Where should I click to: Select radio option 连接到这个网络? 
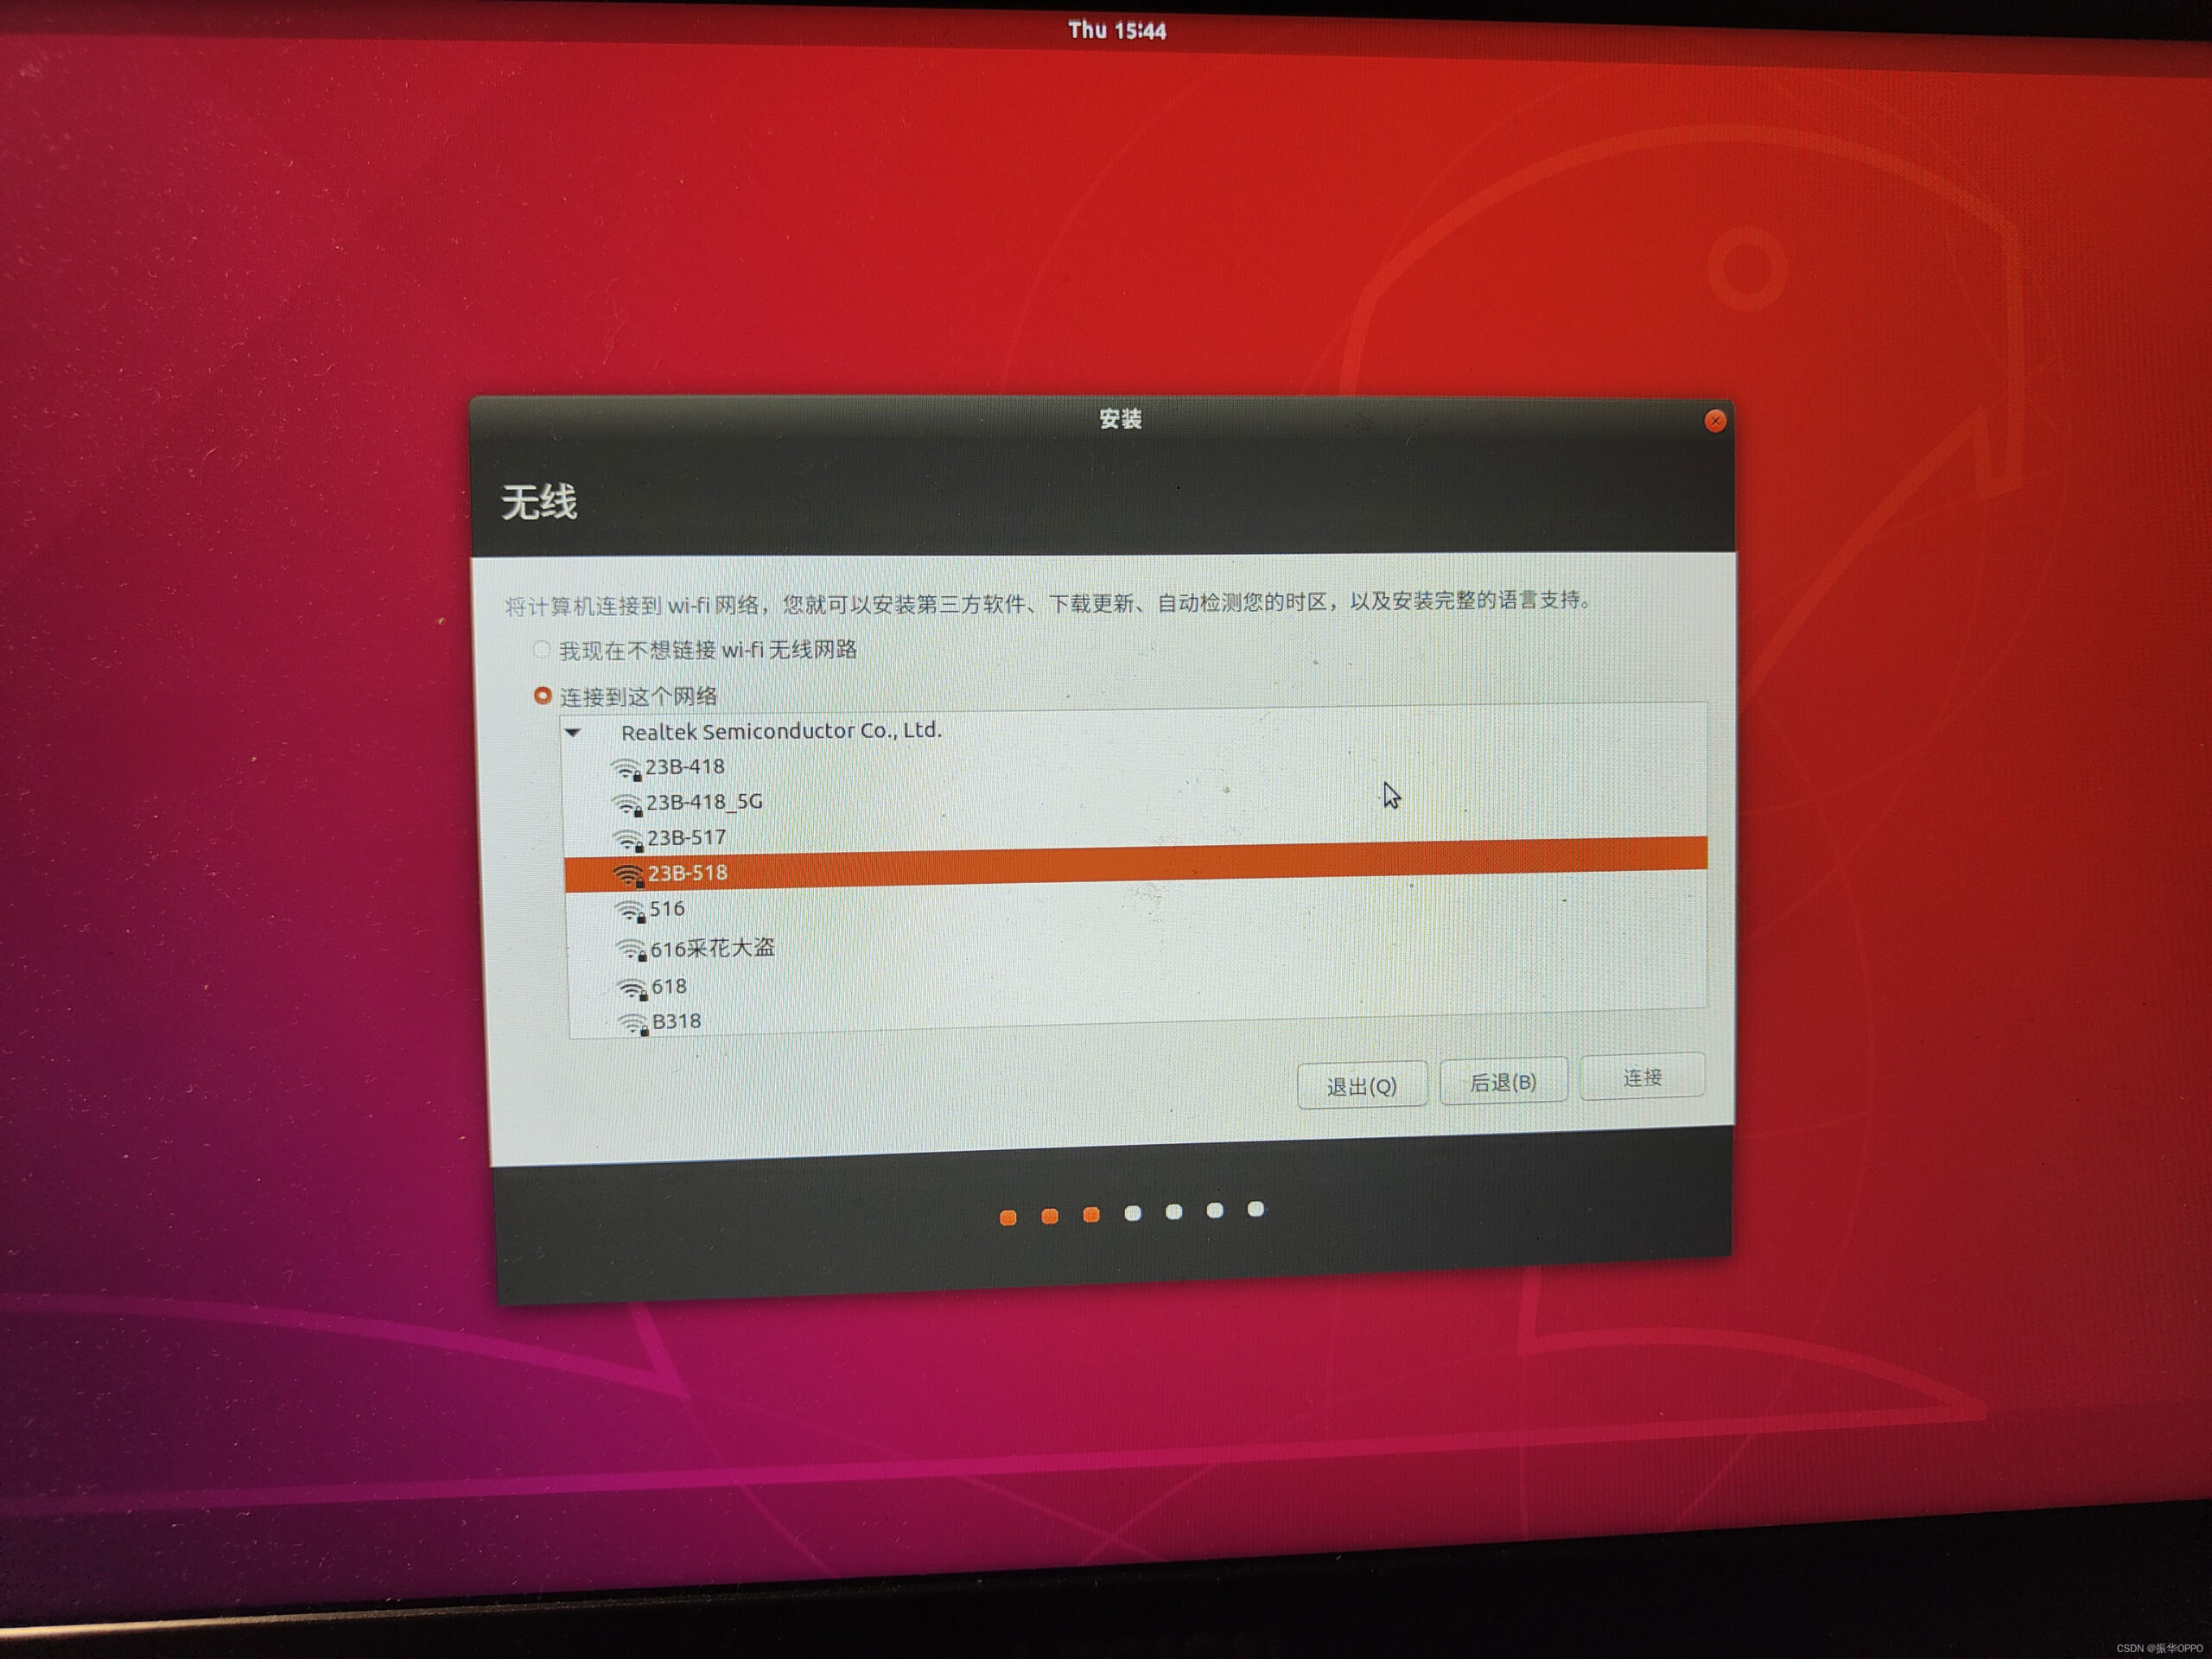click(543, 696)
